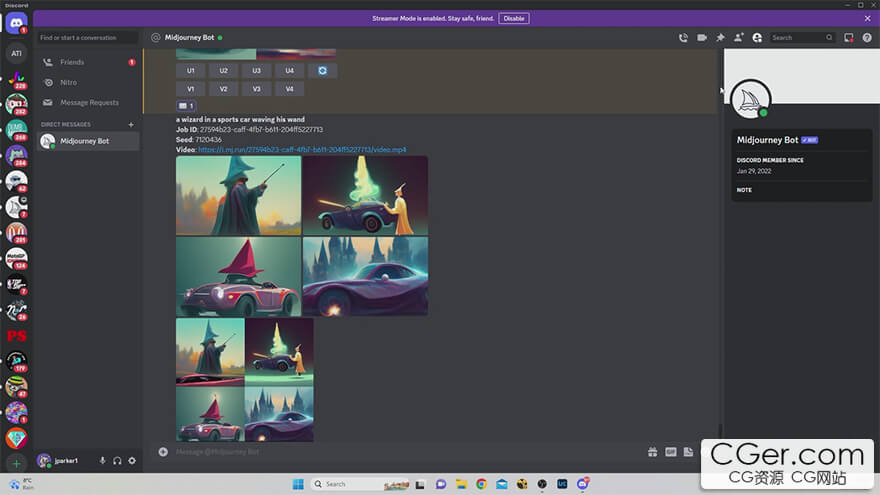
Task: Click the header Search field
Action: point(801,38)
